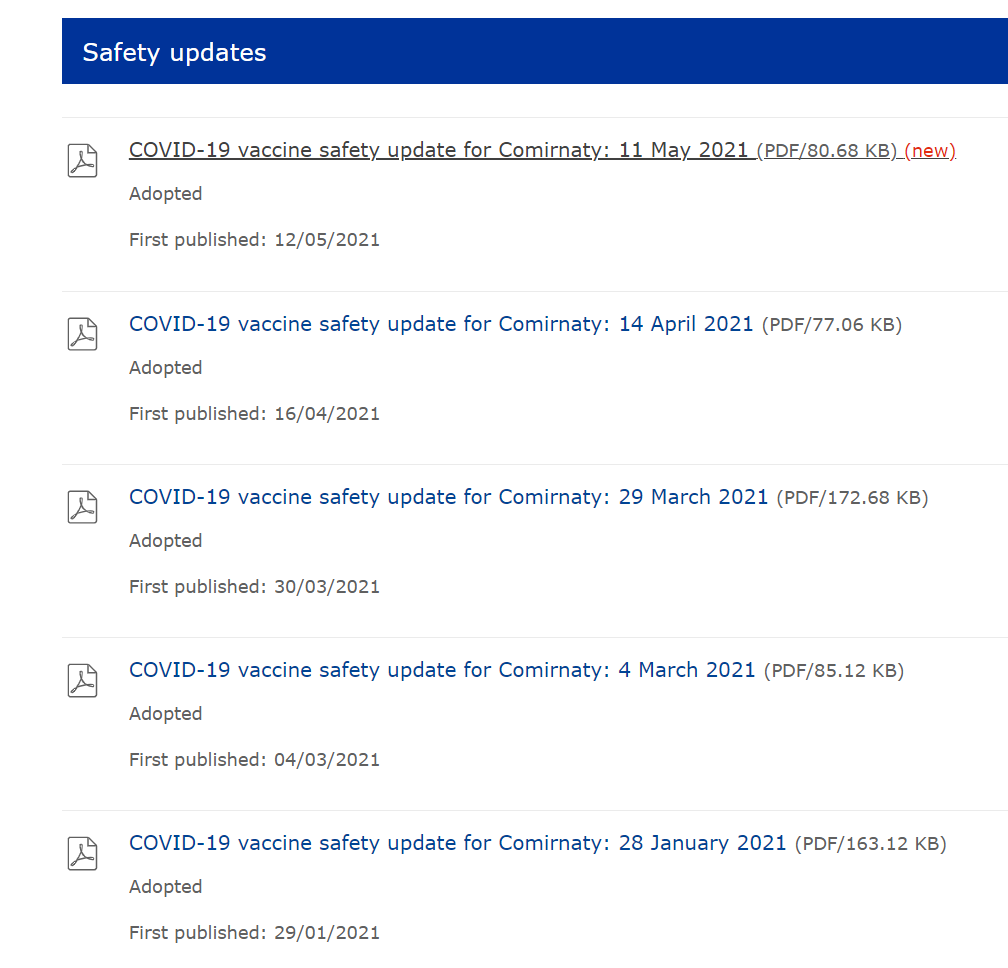Select the PDF/172.68 KB file size label

point(852,497)
